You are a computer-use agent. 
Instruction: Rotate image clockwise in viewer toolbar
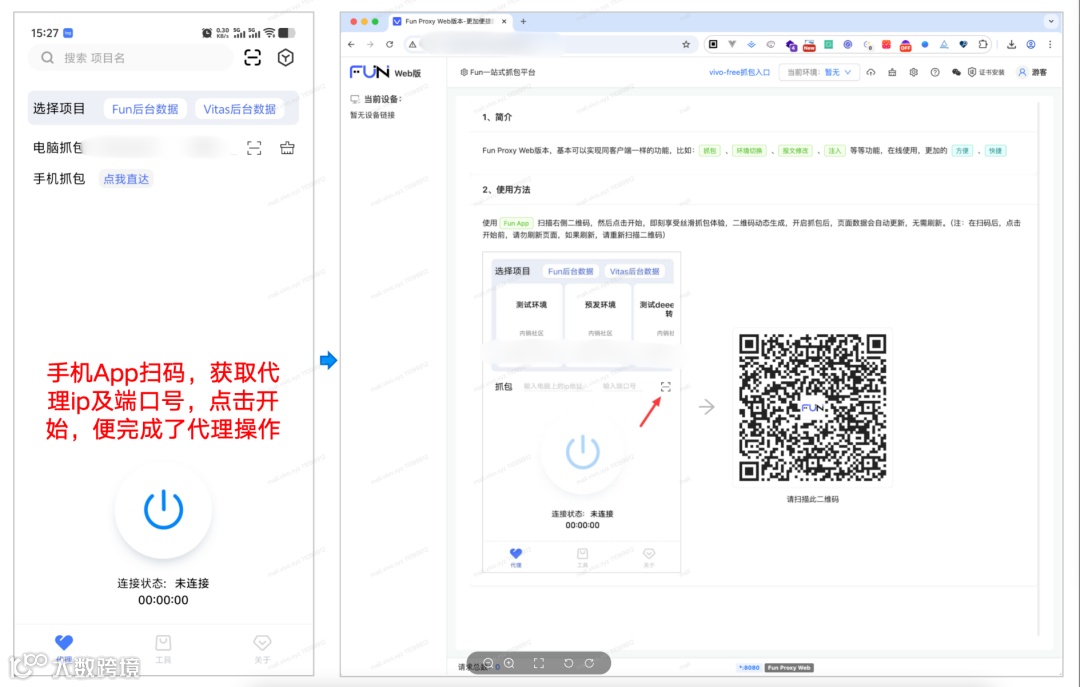(x=590, y=663)
